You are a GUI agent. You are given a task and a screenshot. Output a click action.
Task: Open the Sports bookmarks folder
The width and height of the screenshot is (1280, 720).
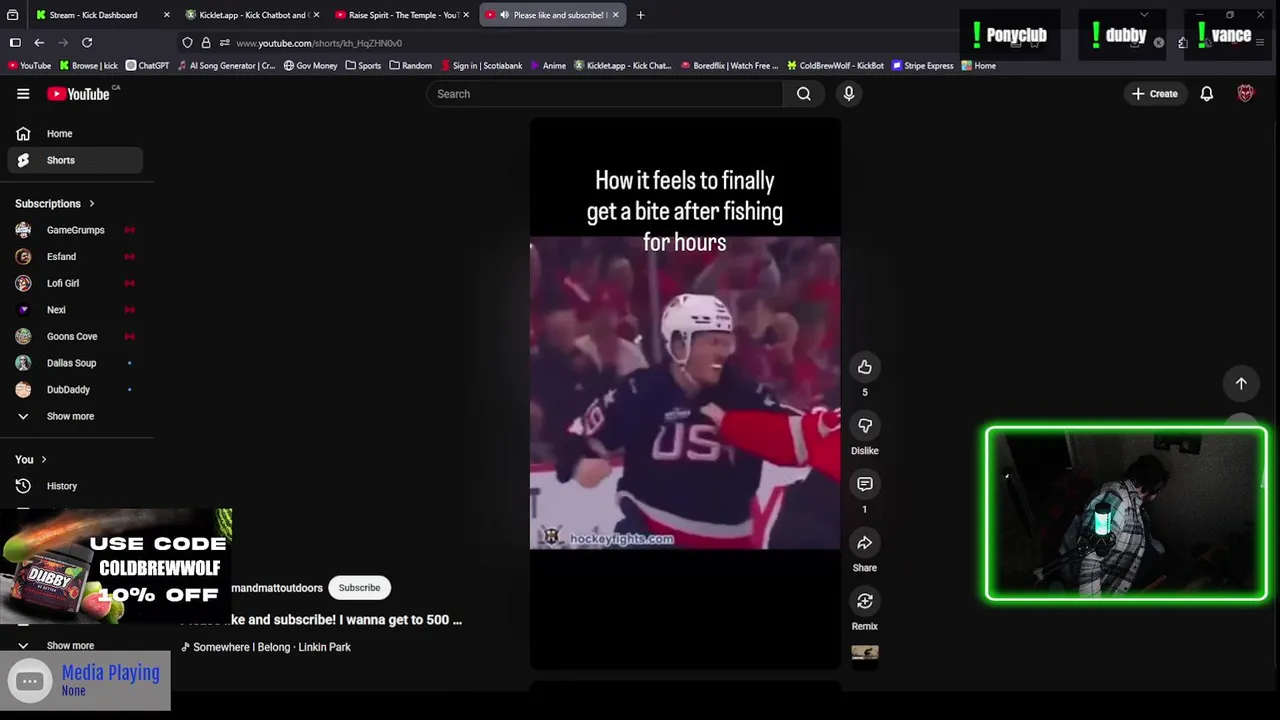point(363,66)
